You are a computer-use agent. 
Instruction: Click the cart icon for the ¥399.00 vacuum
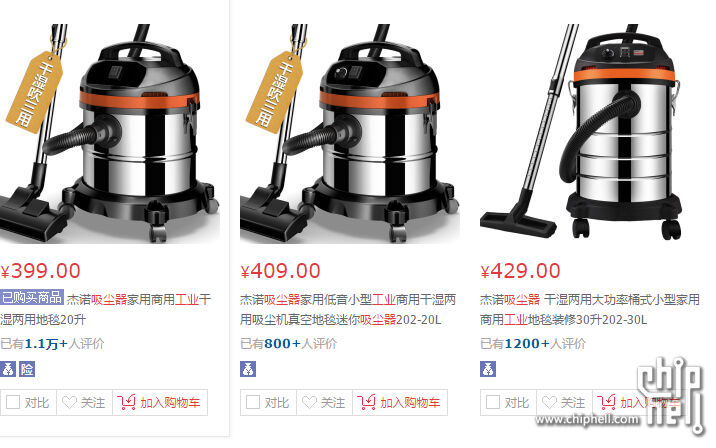point(126,402)
